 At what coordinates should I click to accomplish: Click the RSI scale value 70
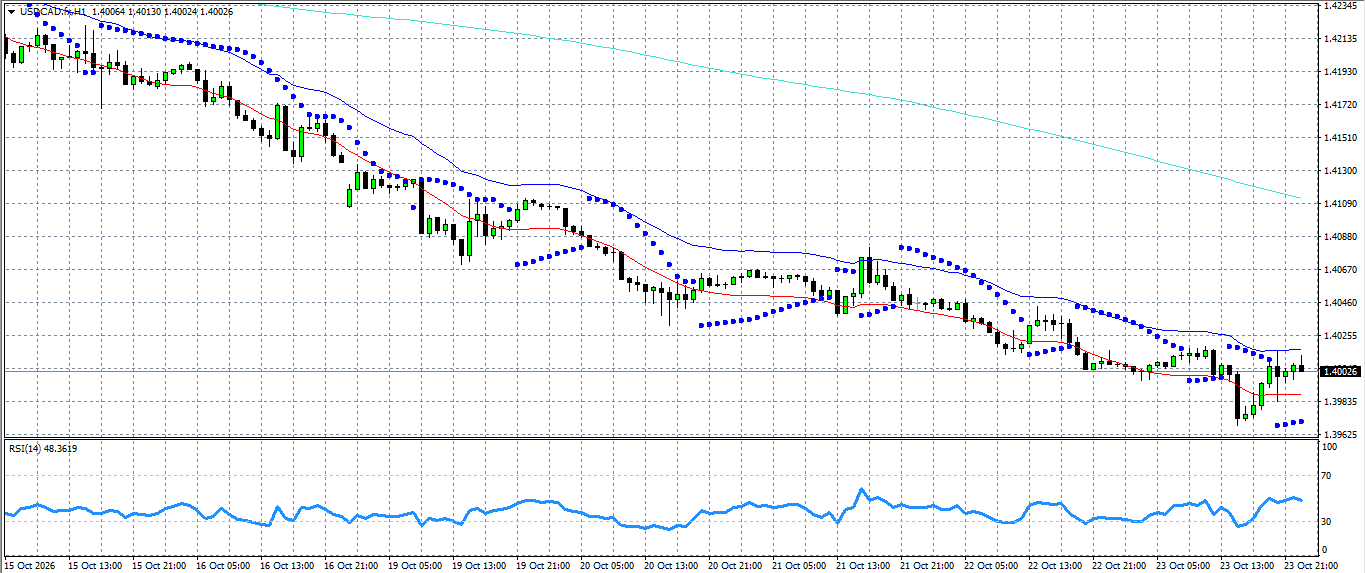coord(1327,477)
